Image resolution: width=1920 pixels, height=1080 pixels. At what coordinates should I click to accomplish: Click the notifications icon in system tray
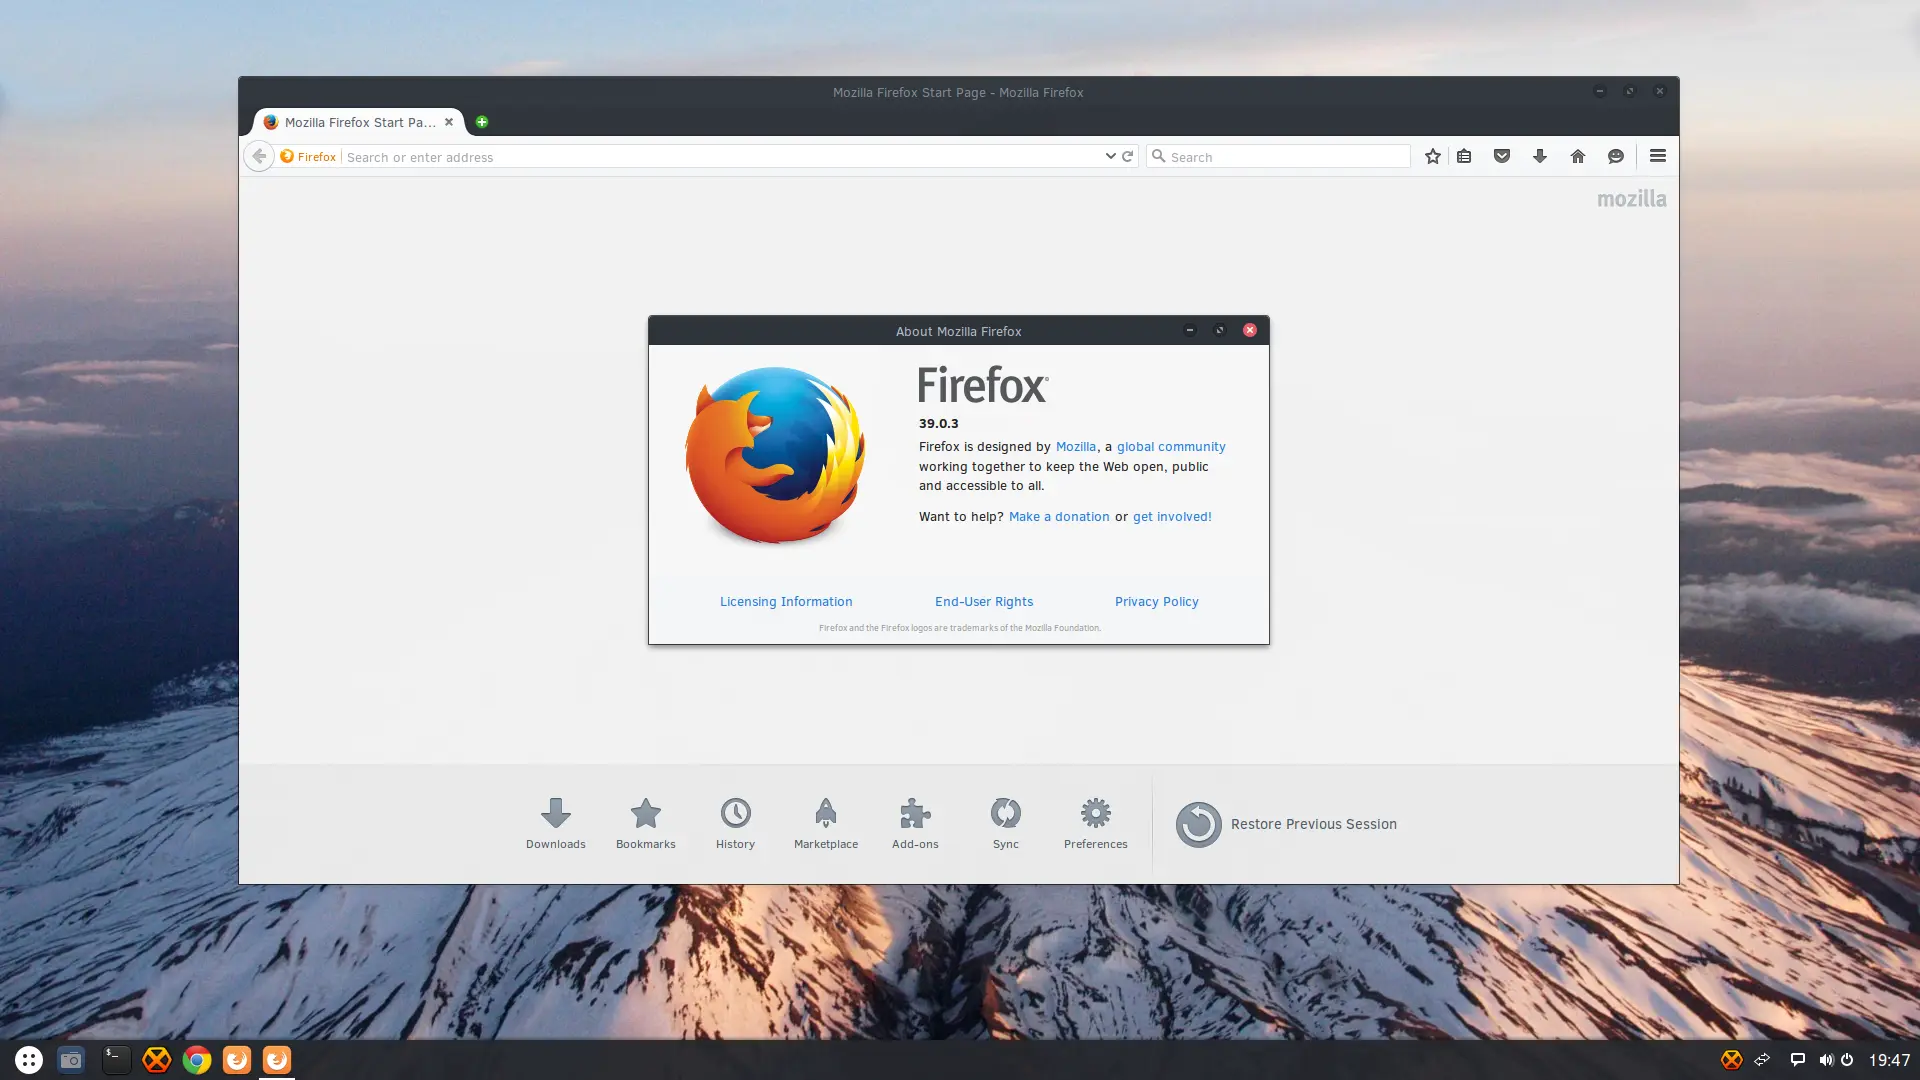1797,1060
